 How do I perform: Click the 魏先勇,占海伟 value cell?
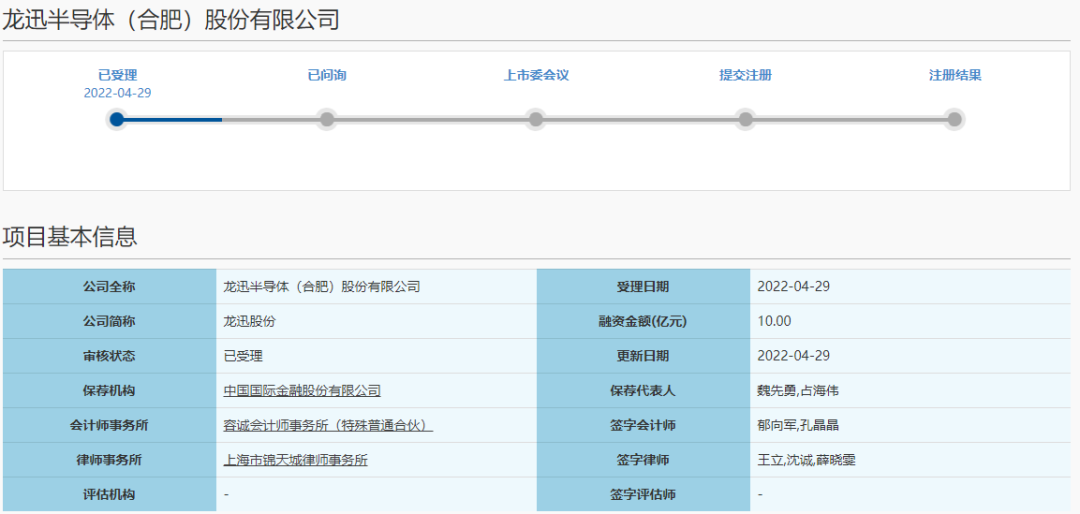coord(910,391)
